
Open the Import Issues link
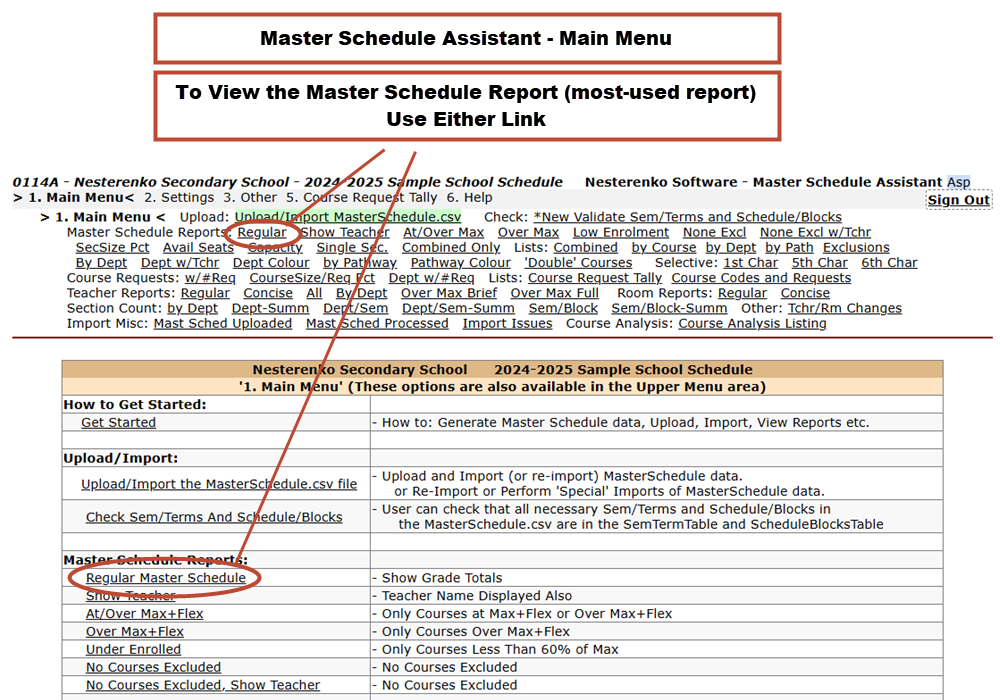(x=507, y=323)
